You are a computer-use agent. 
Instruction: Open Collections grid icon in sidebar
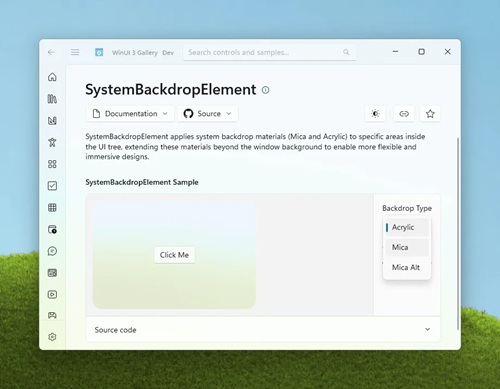(x=52, y=208)
